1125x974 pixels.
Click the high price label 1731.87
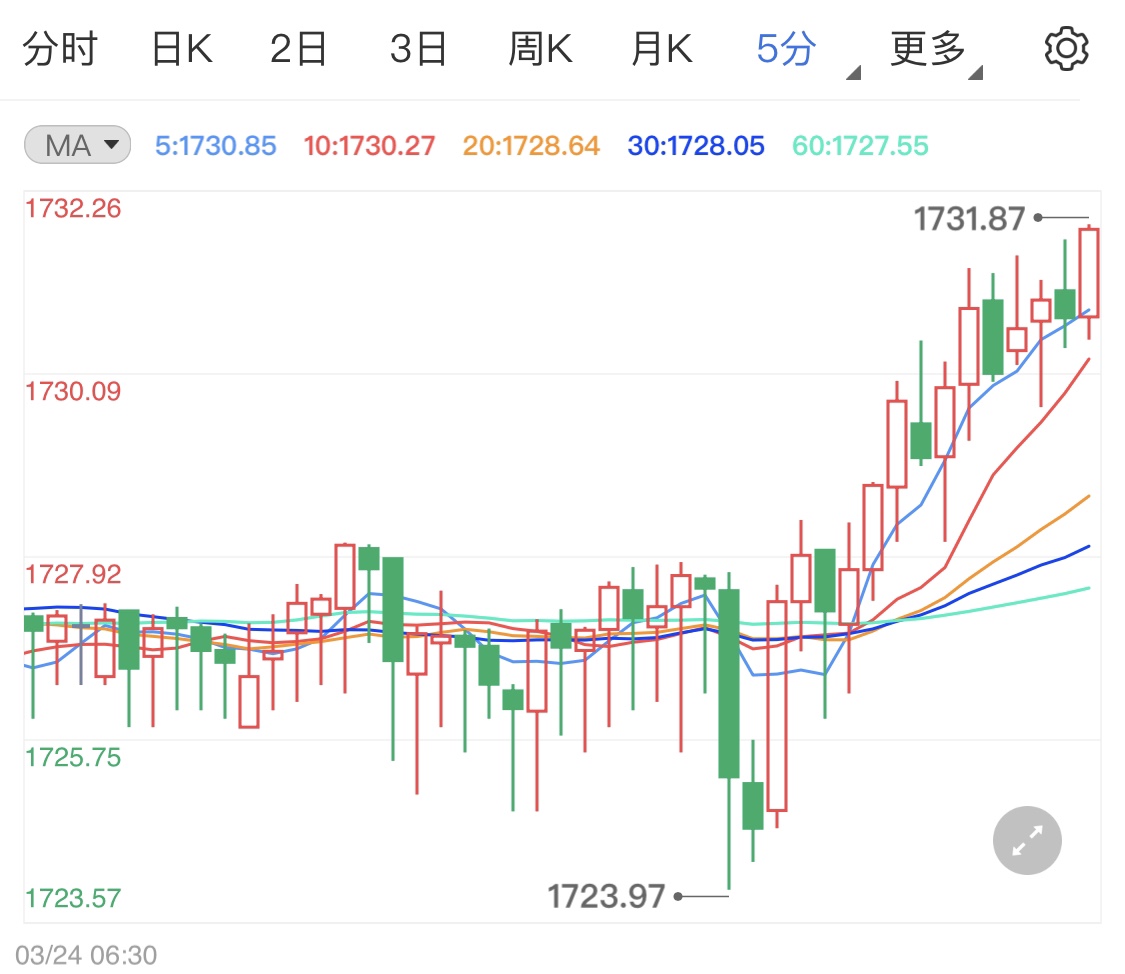pos(969,219)
